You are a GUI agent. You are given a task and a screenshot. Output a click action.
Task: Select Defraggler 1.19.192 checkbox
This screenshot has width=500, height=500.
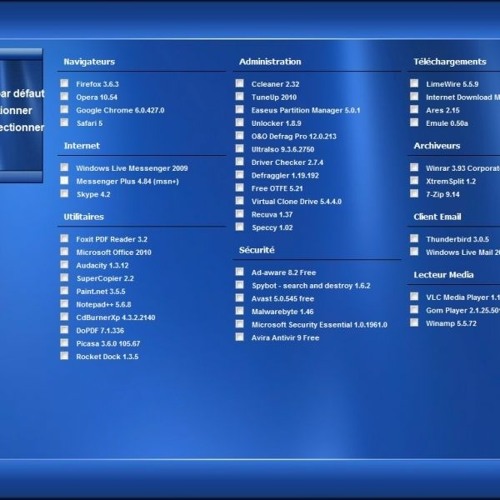click(x=240, y=175)
